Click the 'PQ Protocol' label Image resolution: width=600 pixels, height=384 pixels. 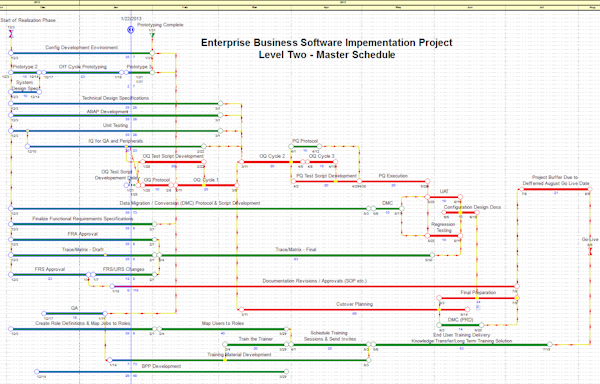[x=305, y=141]
